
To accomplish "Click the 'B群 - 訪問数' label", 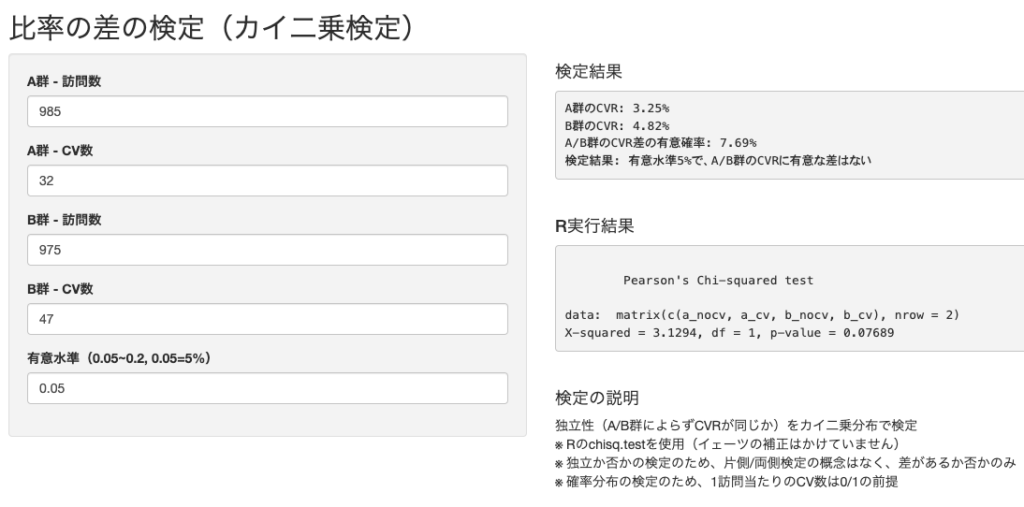I will tap(64, 220).
